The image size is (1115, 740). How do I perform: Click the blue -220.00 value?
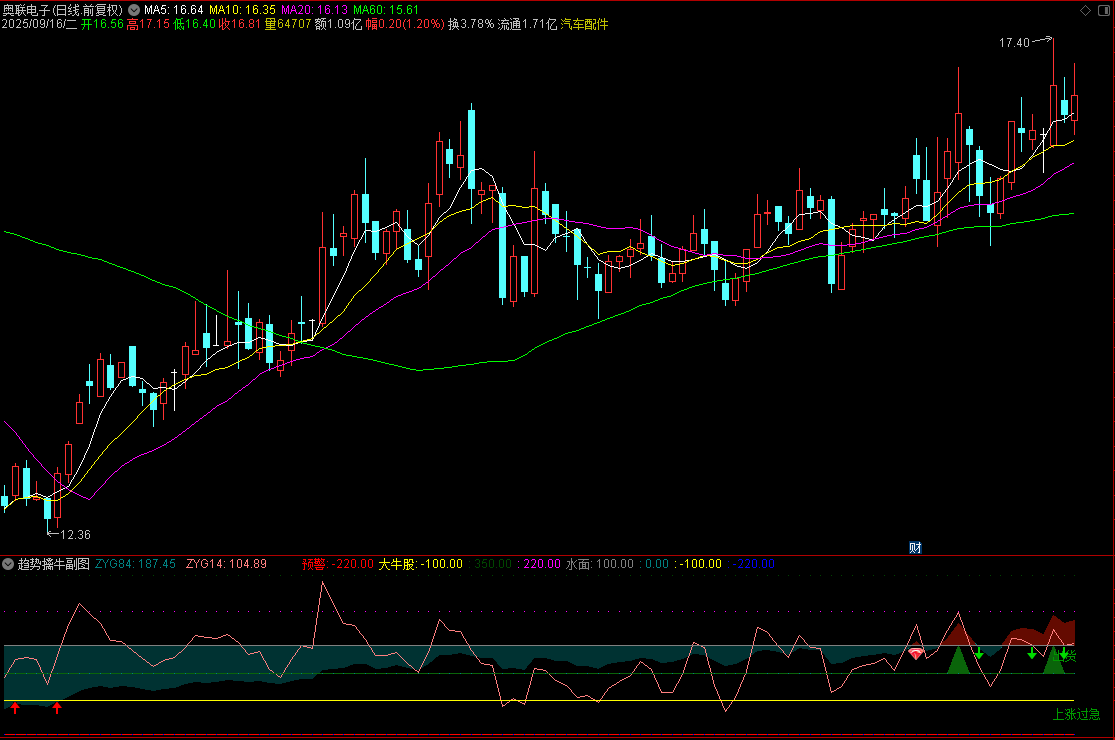tap(754, 564)
